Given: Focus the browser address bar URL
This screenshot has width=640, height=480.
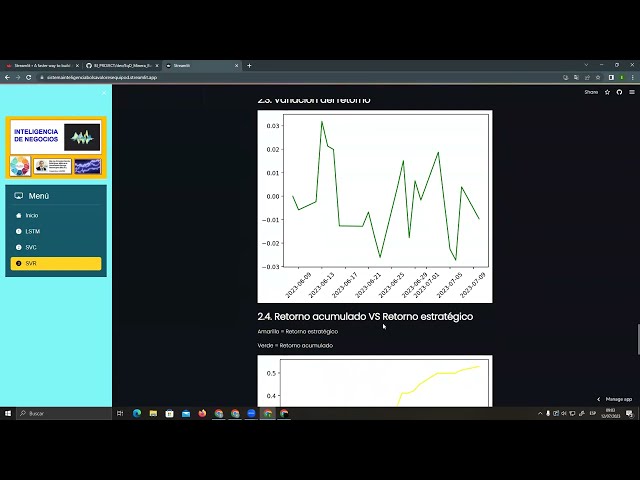Looking at the screenshot, I should pos(102,77).
